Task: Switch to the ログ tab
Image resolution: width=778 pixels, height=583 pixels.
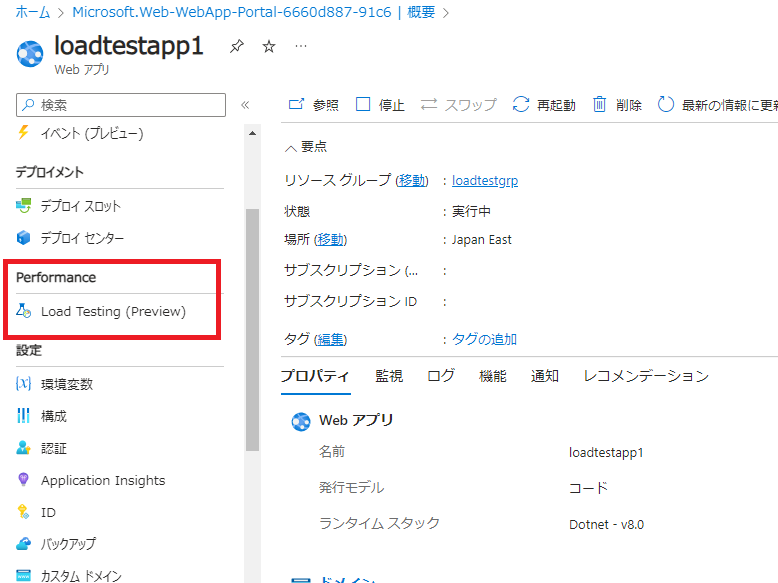Action: tap(441, 376)
